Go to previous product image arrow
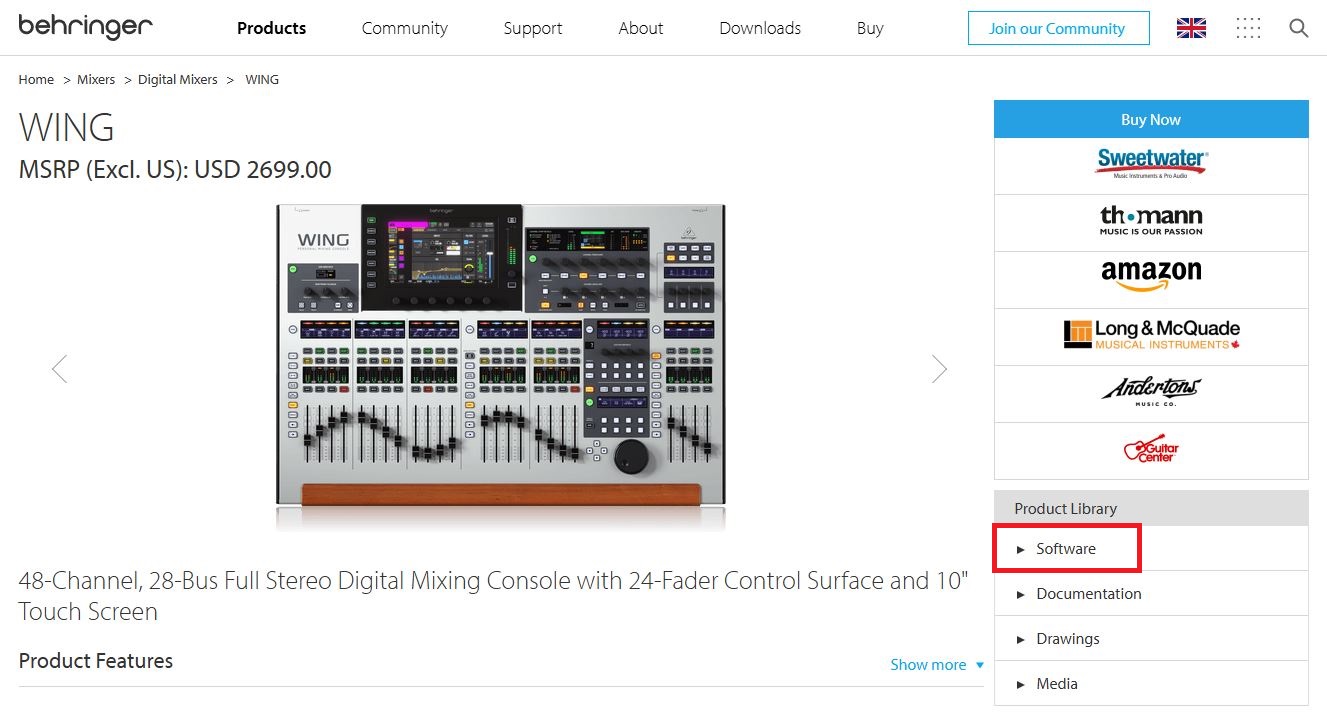1327x713 pixels. [60, 369]
